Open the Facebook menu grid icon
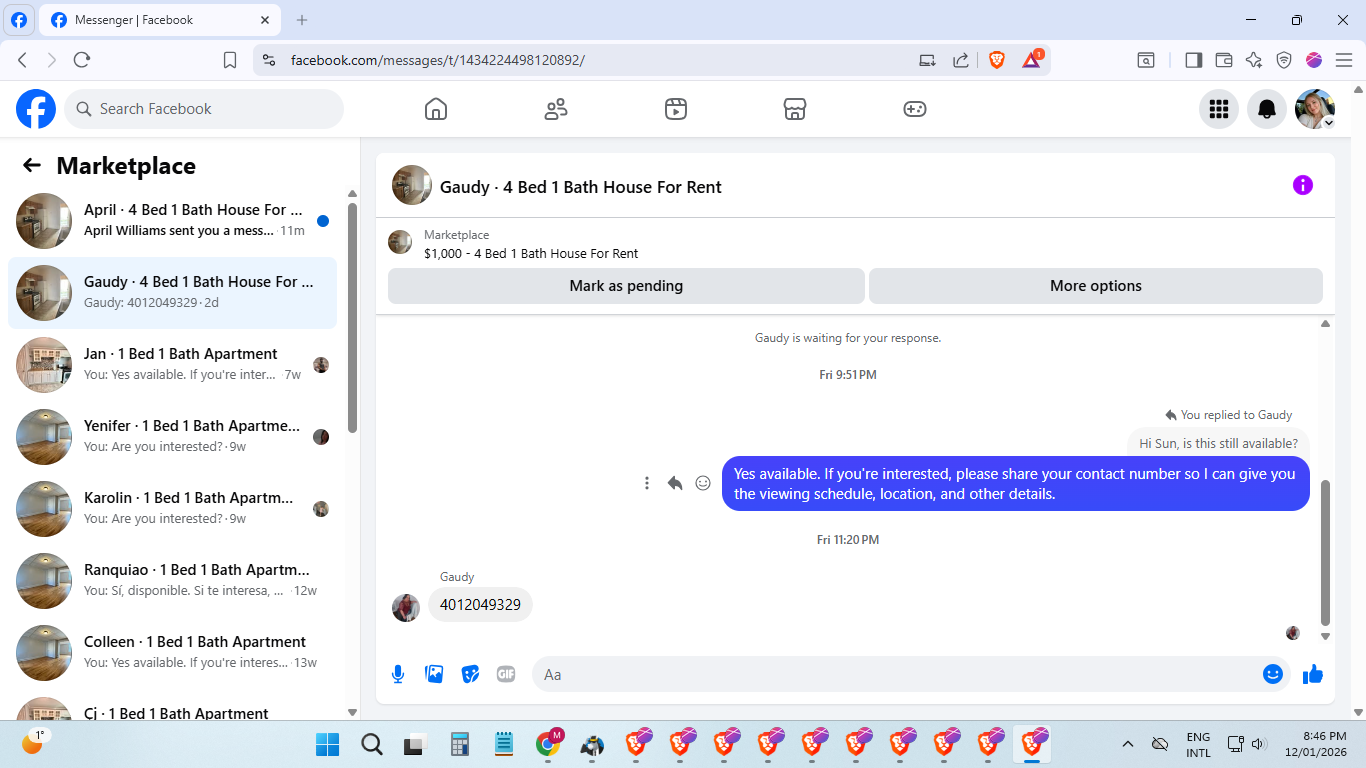Screen dimensions: 1366x768 pyautogui.click(x=1219, y=109)
